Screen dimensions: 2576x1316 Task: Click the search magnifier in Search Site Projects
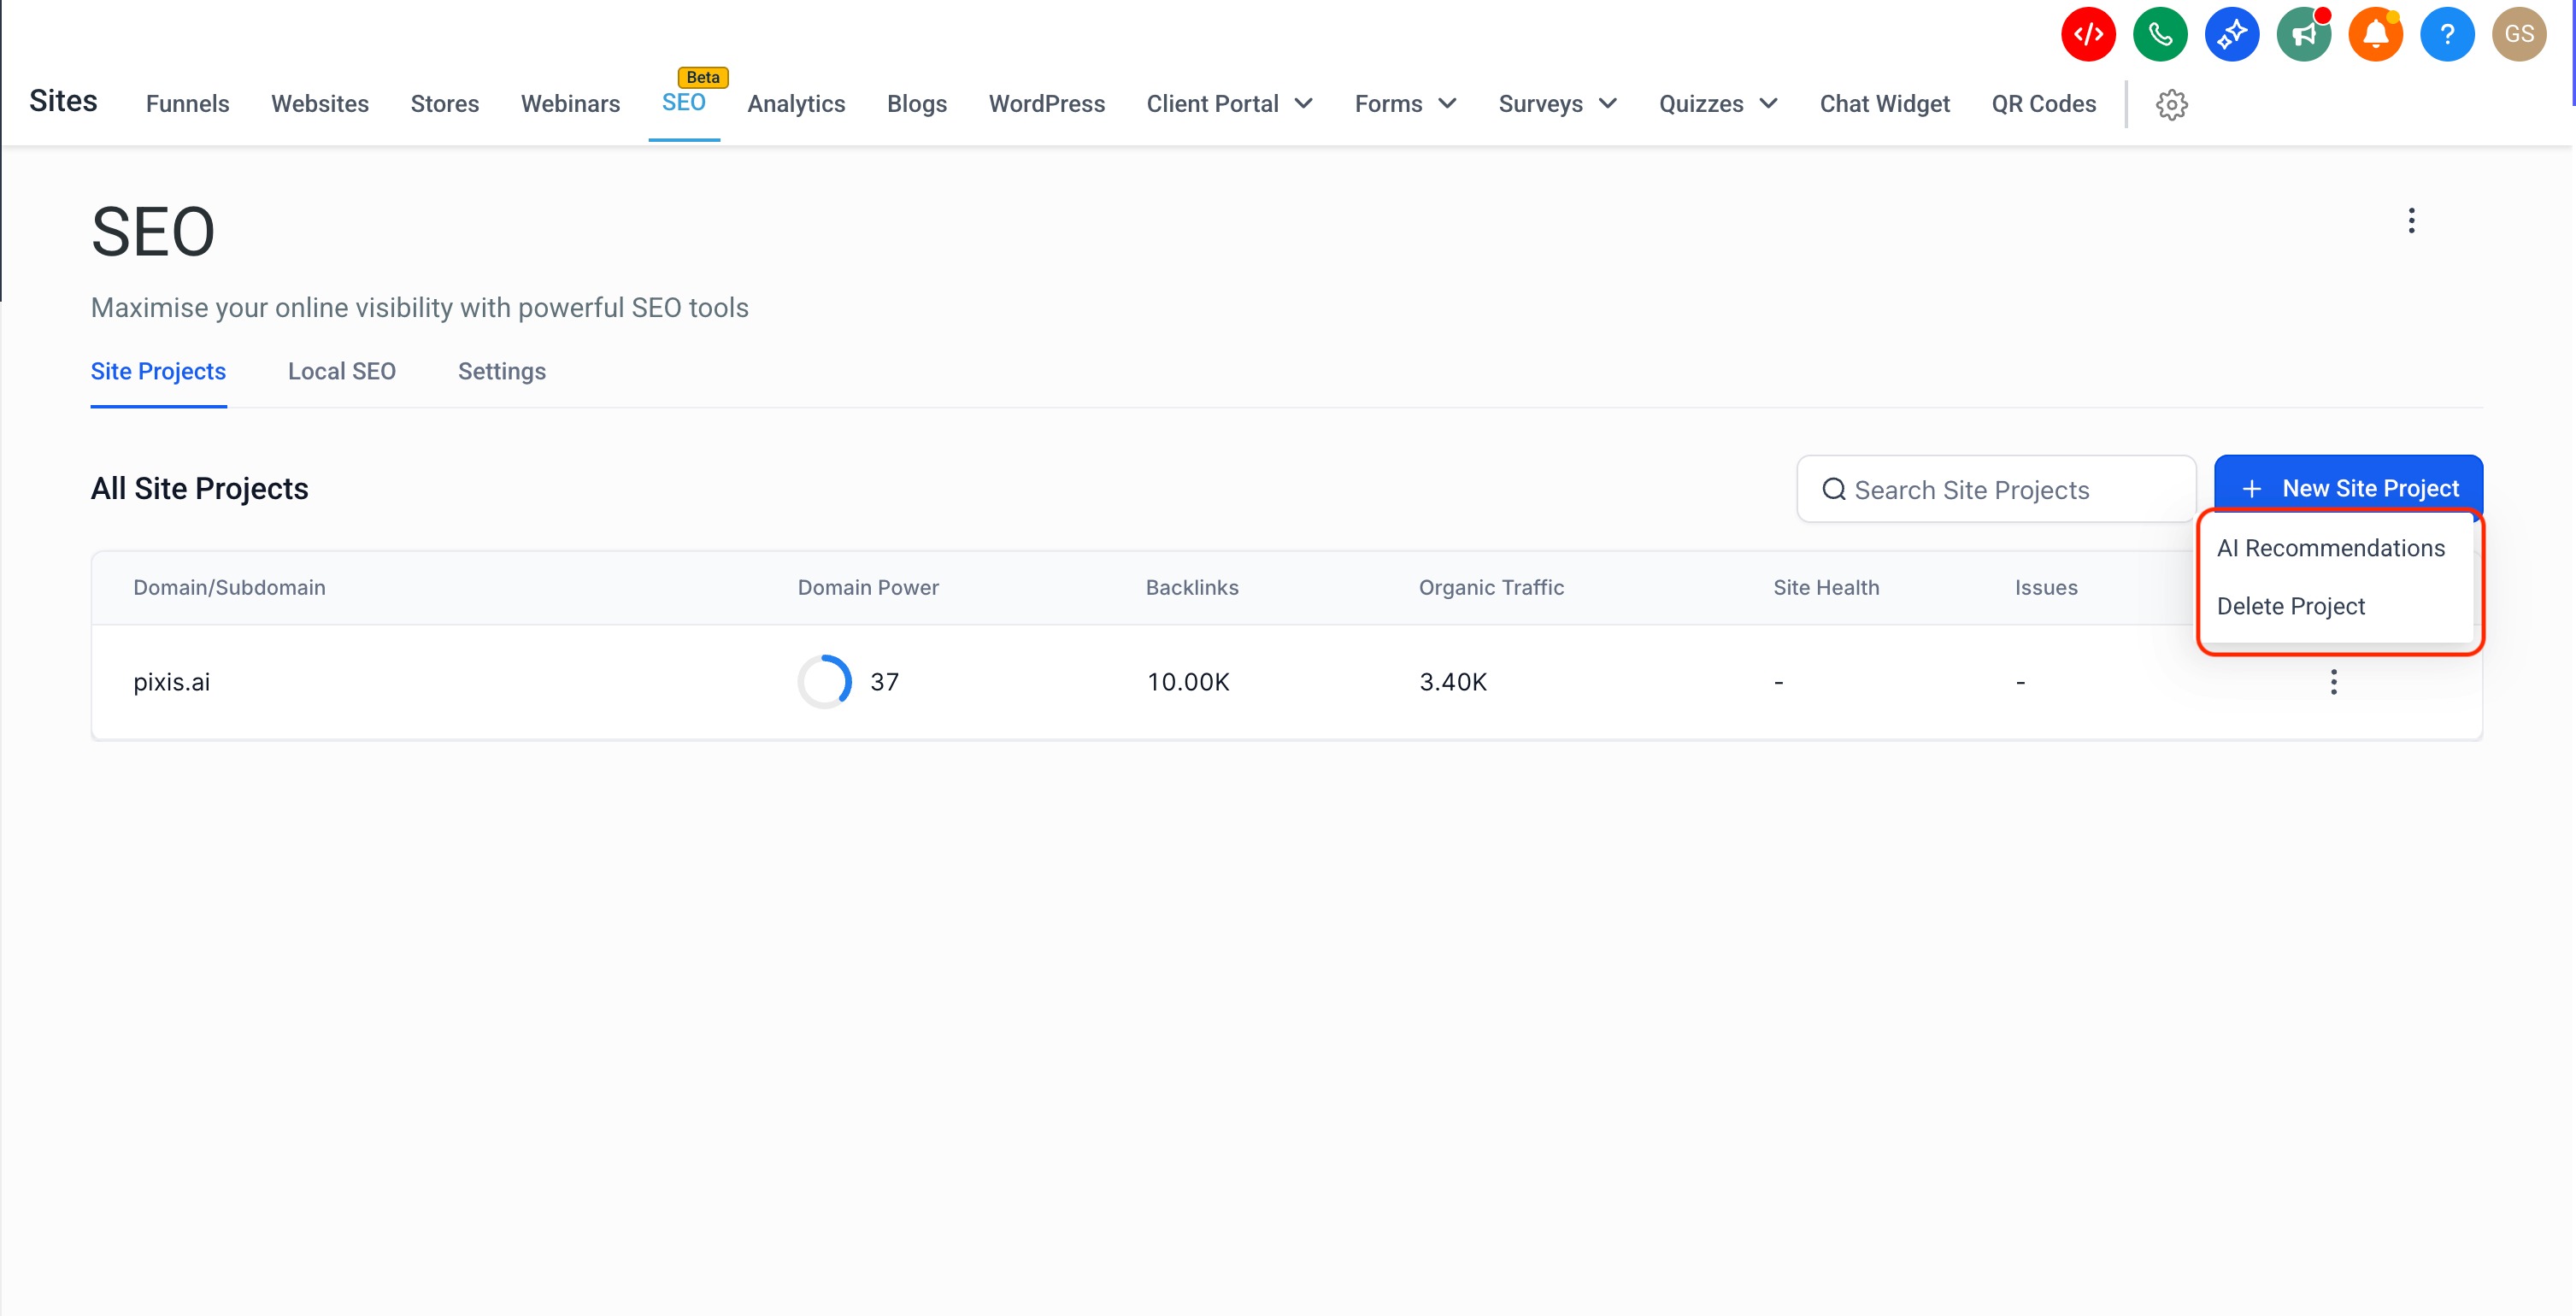pyautogui.click(x=1835, y=489)
